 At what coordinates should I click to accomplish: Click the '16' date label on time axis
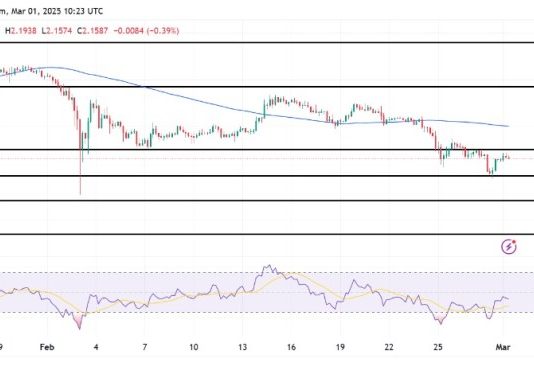click(291, 347)
